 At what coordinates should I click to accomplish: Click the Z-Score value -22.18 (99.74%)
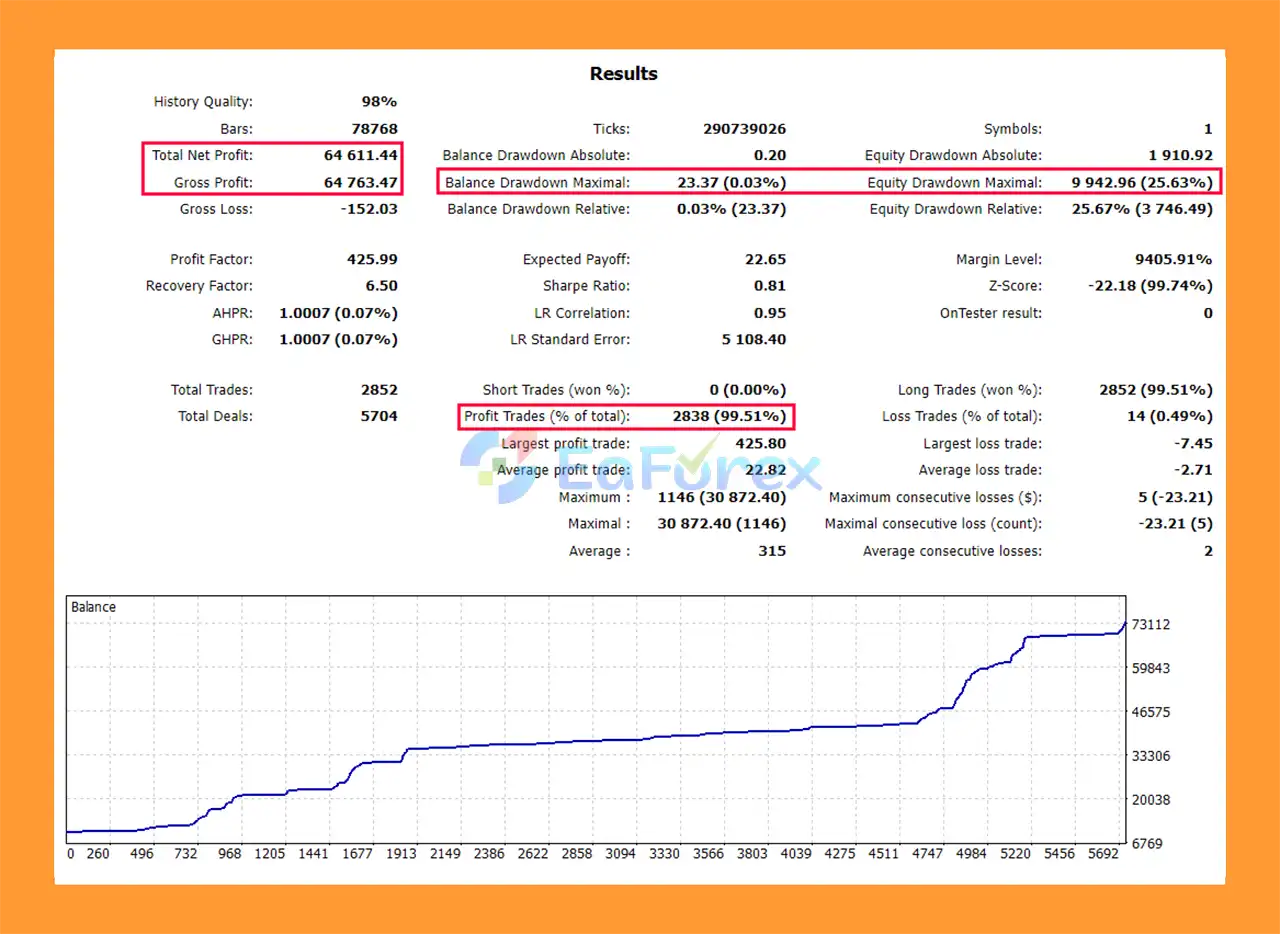click(x=1150, y=286)
